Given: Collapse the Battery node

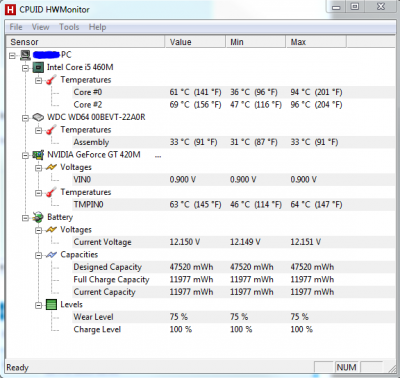Looking at the screenshot, I should 25,218.
